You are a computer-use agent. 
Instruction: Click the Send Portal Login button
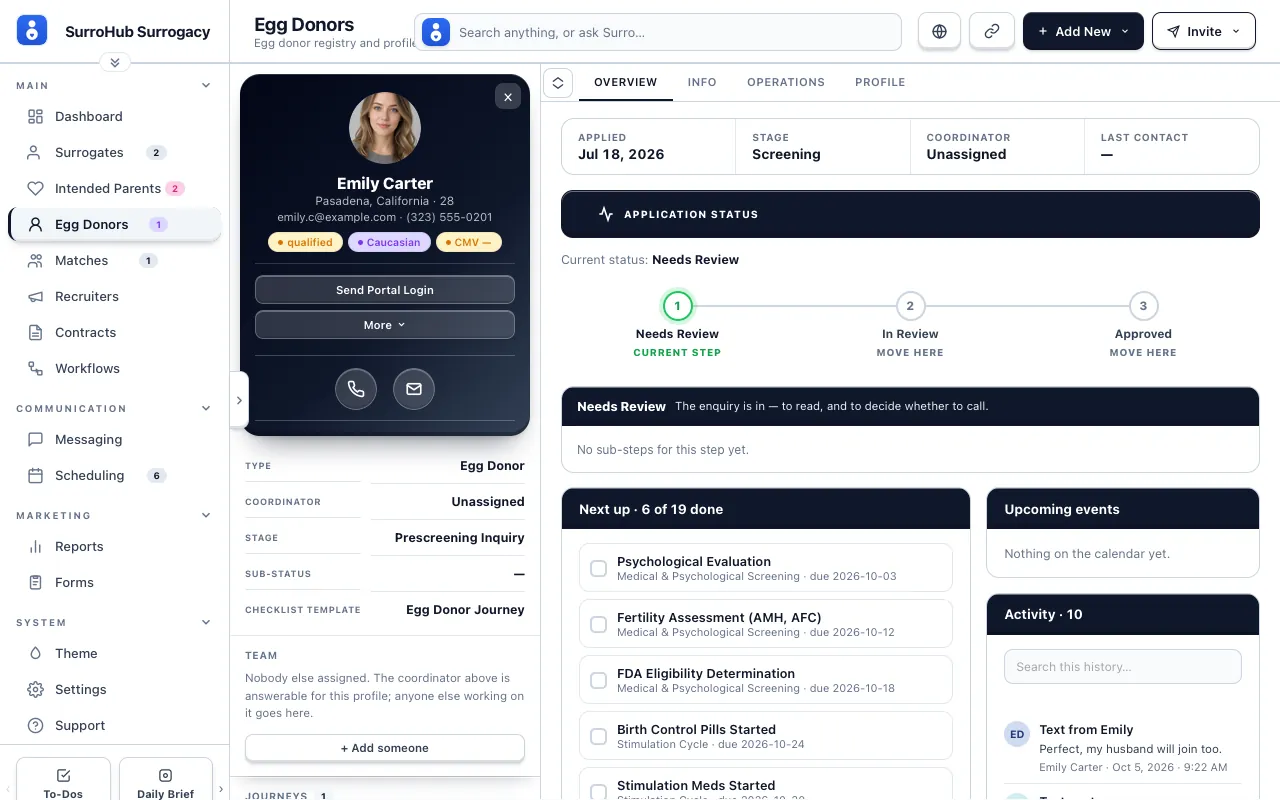click(385, 290)
